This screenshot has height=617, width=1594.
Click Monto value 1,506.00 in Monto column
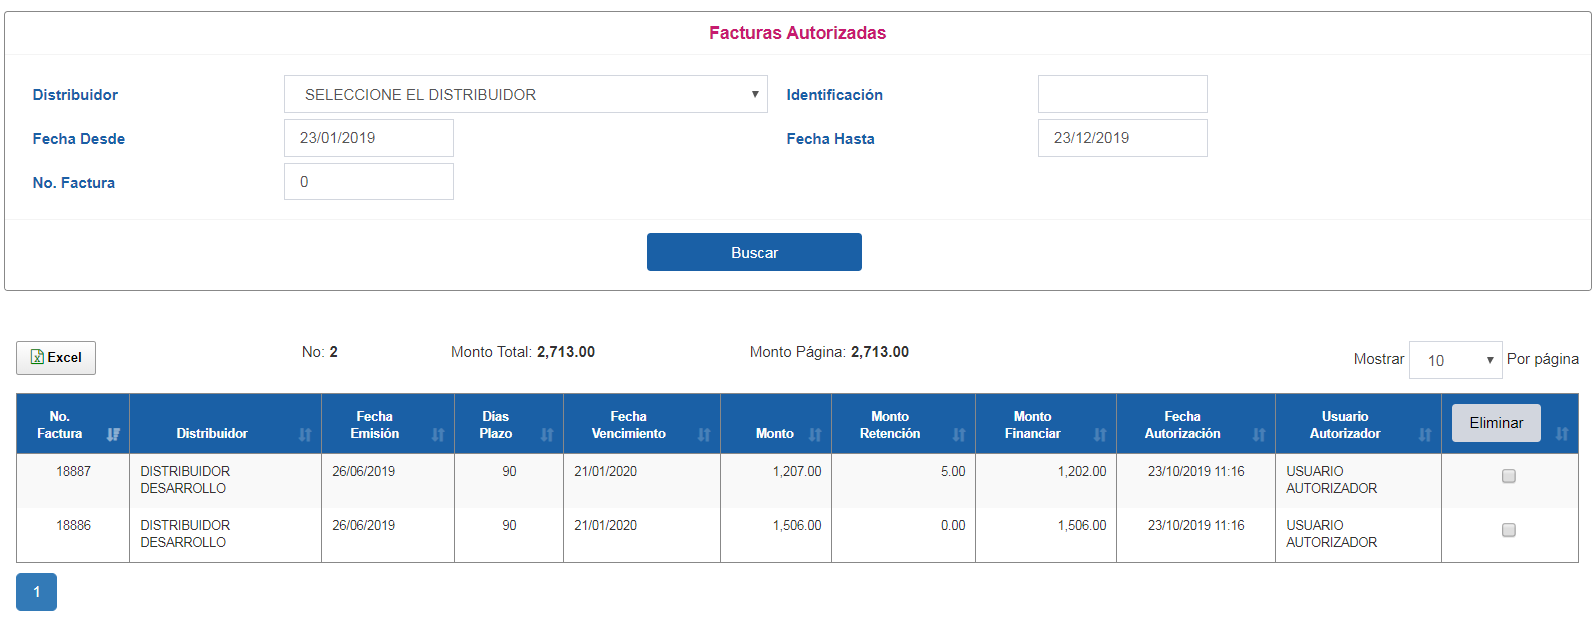(797, 525)
